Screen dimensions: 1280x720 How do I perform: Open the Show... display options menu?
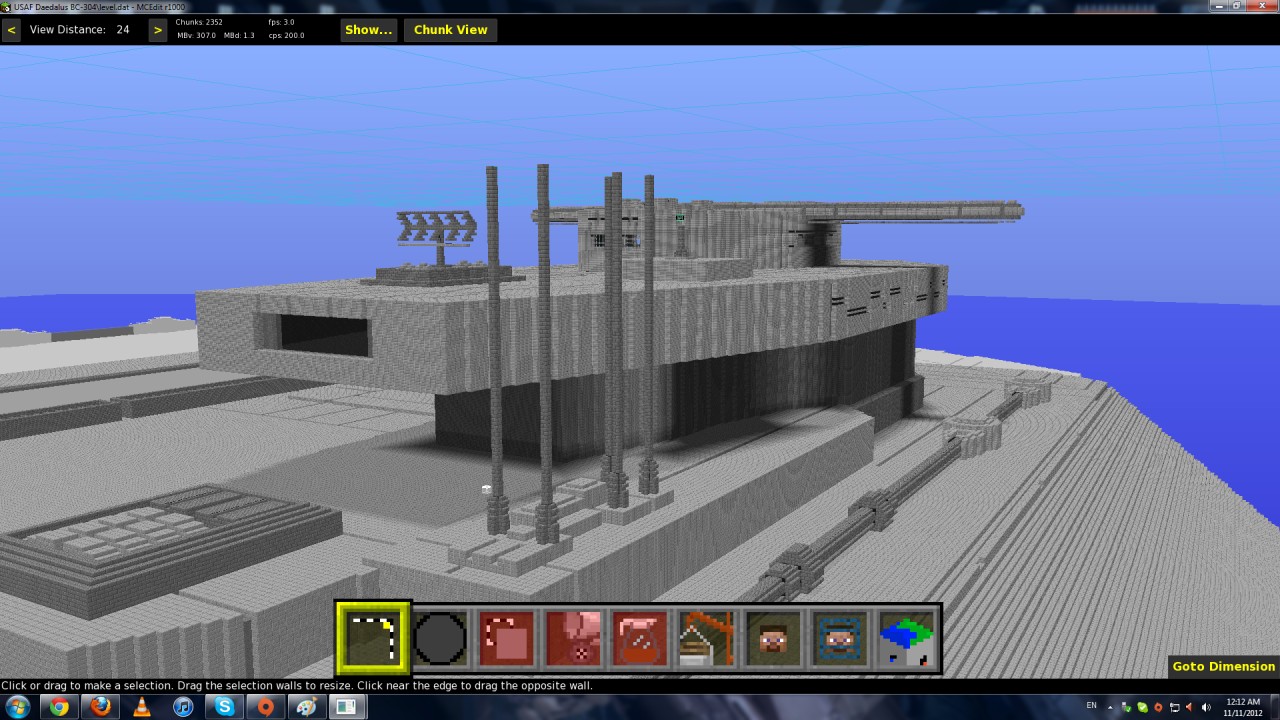pos(368,29)
